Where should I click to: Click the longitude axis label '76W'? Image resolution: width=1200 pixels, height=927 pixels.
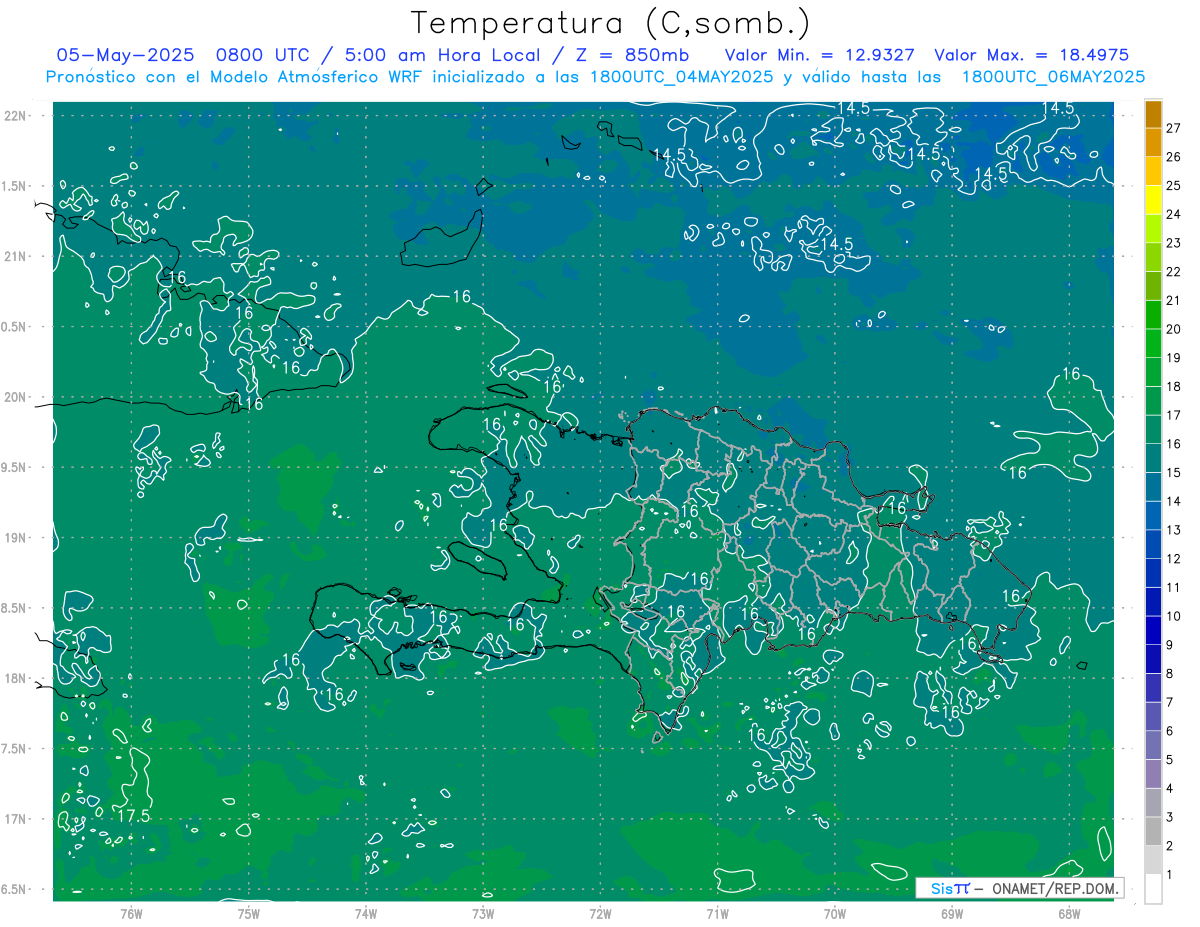[131, 913]
